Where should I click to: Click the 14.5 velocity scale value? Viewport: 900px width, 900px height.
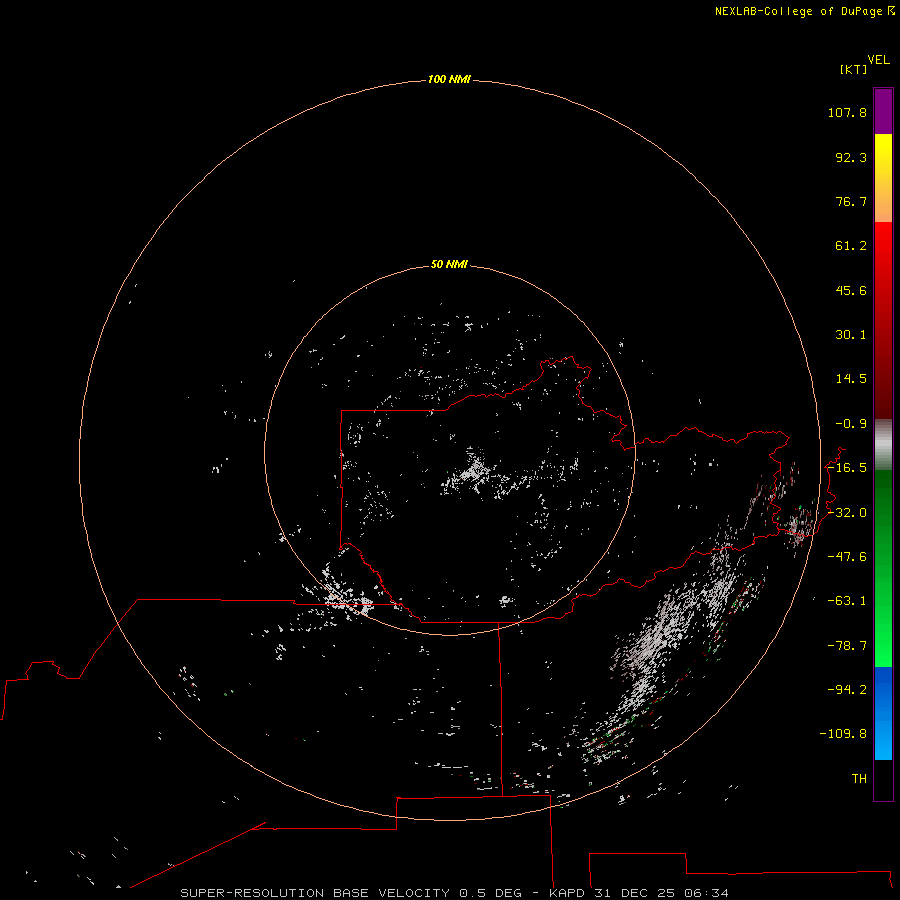851,379
